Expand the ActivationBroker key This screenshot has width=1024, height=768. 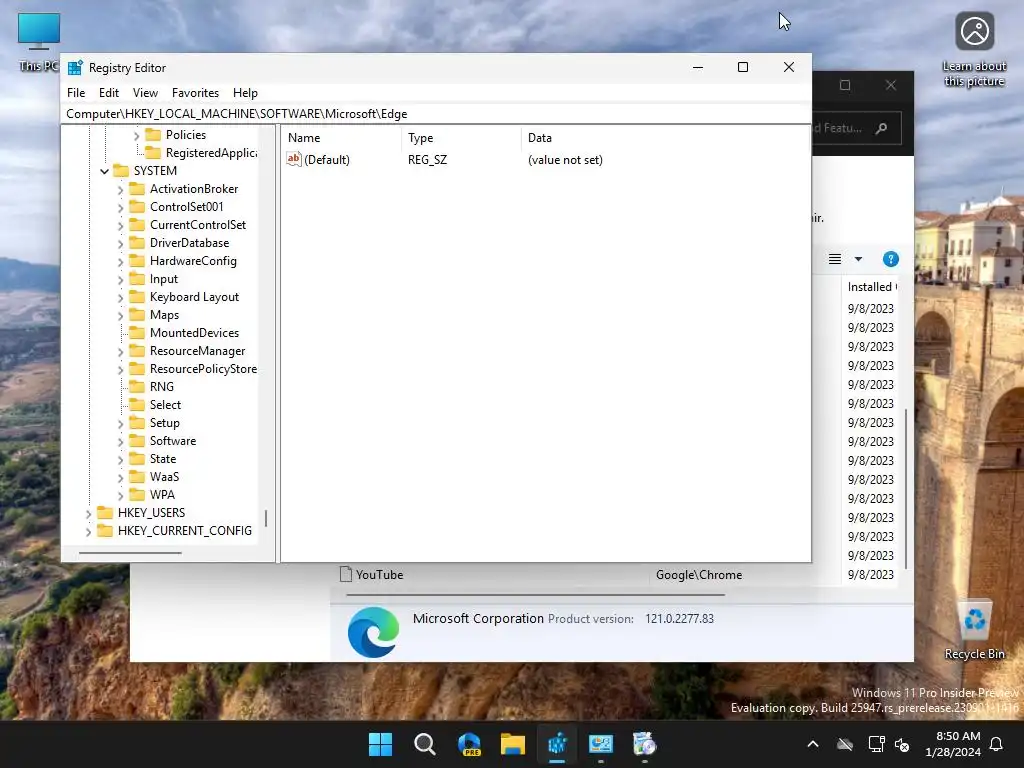click(120, 190)
